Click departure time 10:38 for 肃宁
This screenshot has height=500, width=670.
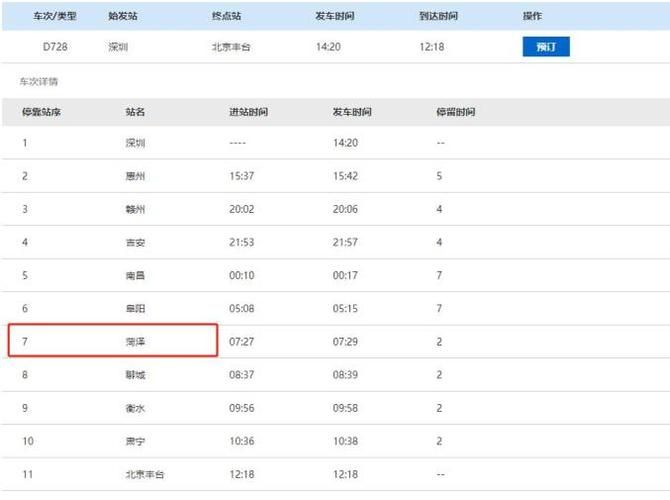pos(345,441)
